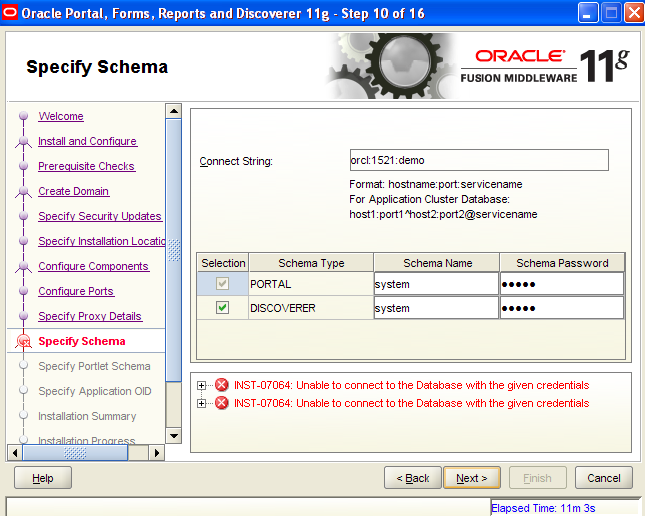
Task: Click the Install and Configure step node icon
Action: 23,142
